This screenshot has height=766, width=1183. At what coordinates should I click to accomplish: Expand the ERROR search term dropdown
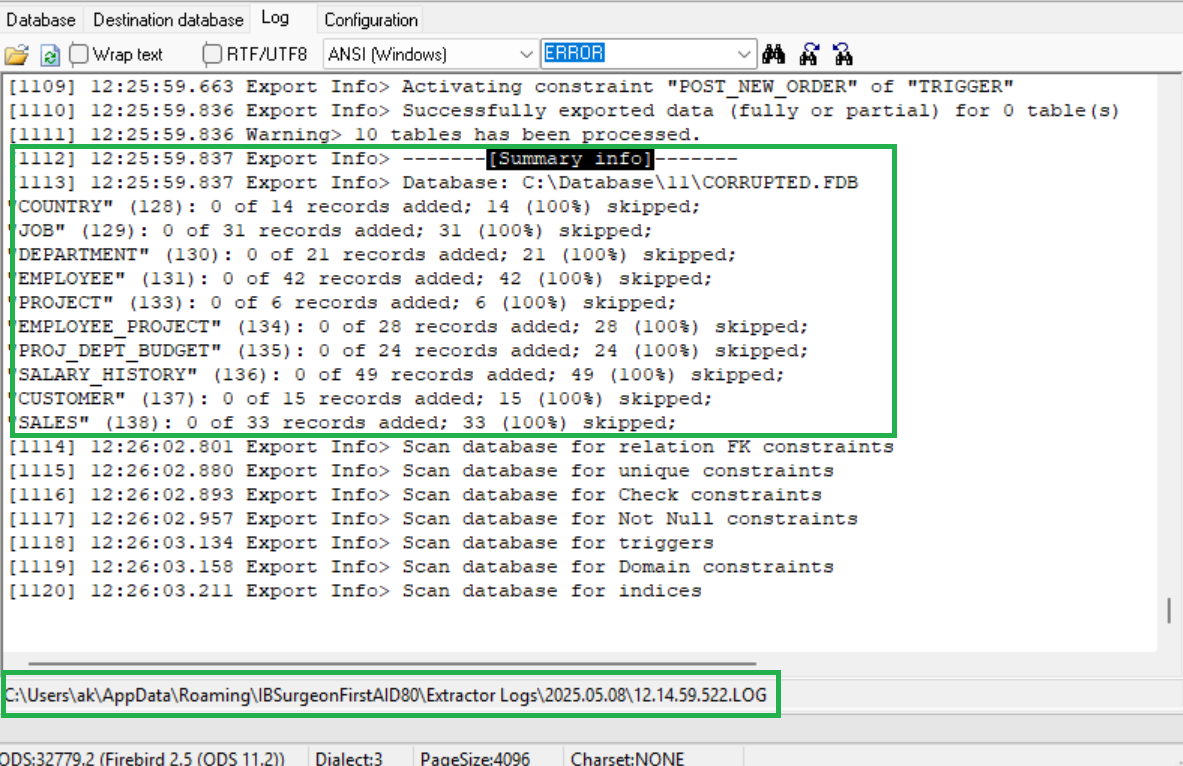(745, 54)
